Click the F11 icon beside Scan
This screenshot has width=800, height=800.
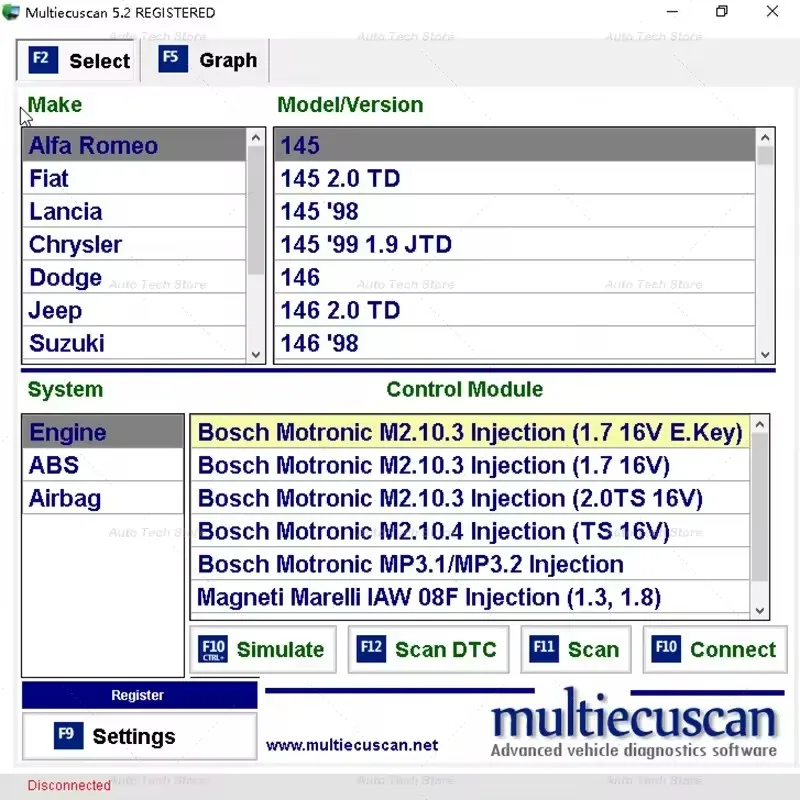tap(544, 648)
